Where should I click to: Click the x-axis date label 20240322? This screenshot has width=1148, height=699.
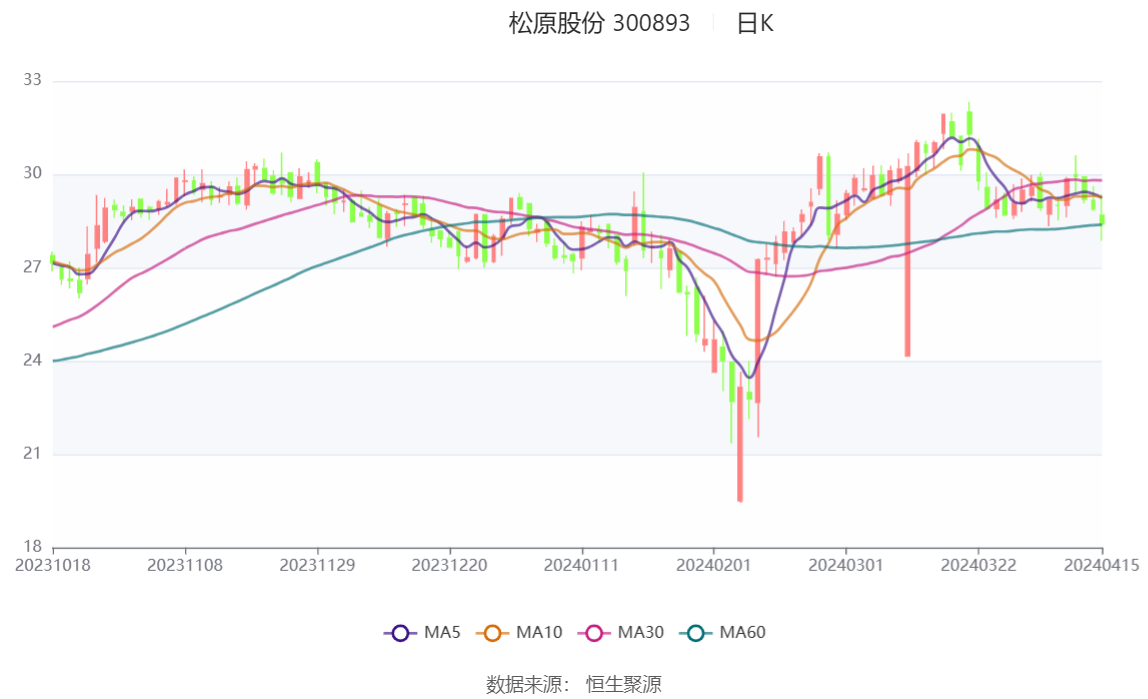pos(978,566)
